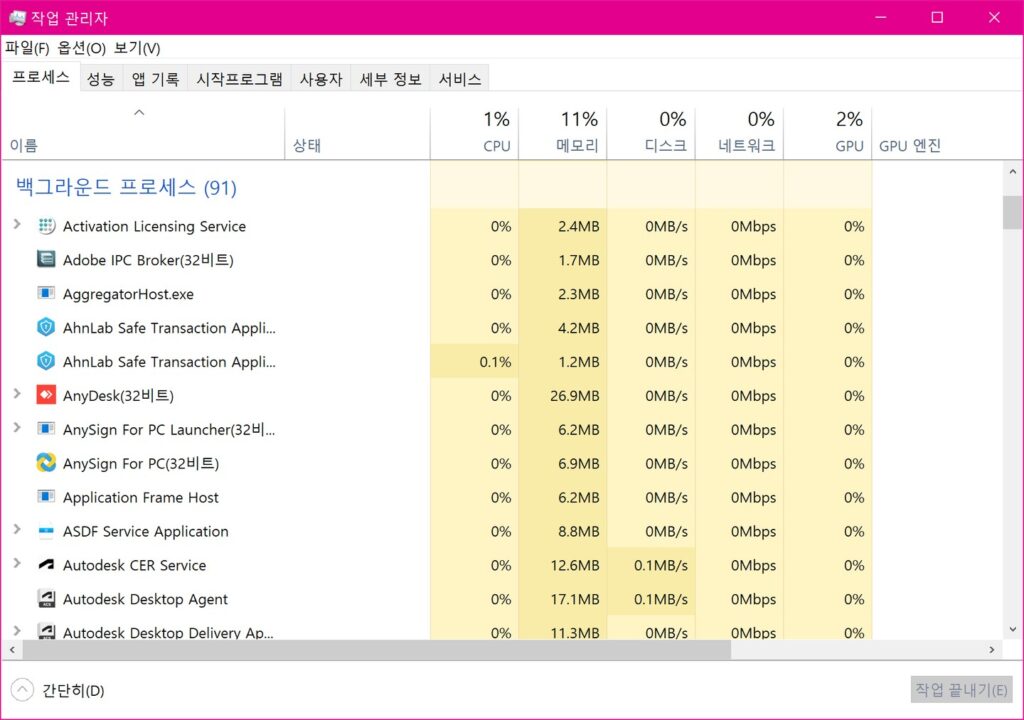This screenshot has width=1024, height=720.
Task: Expand the Autodesk CER Service row
Action: click(17, 563)
